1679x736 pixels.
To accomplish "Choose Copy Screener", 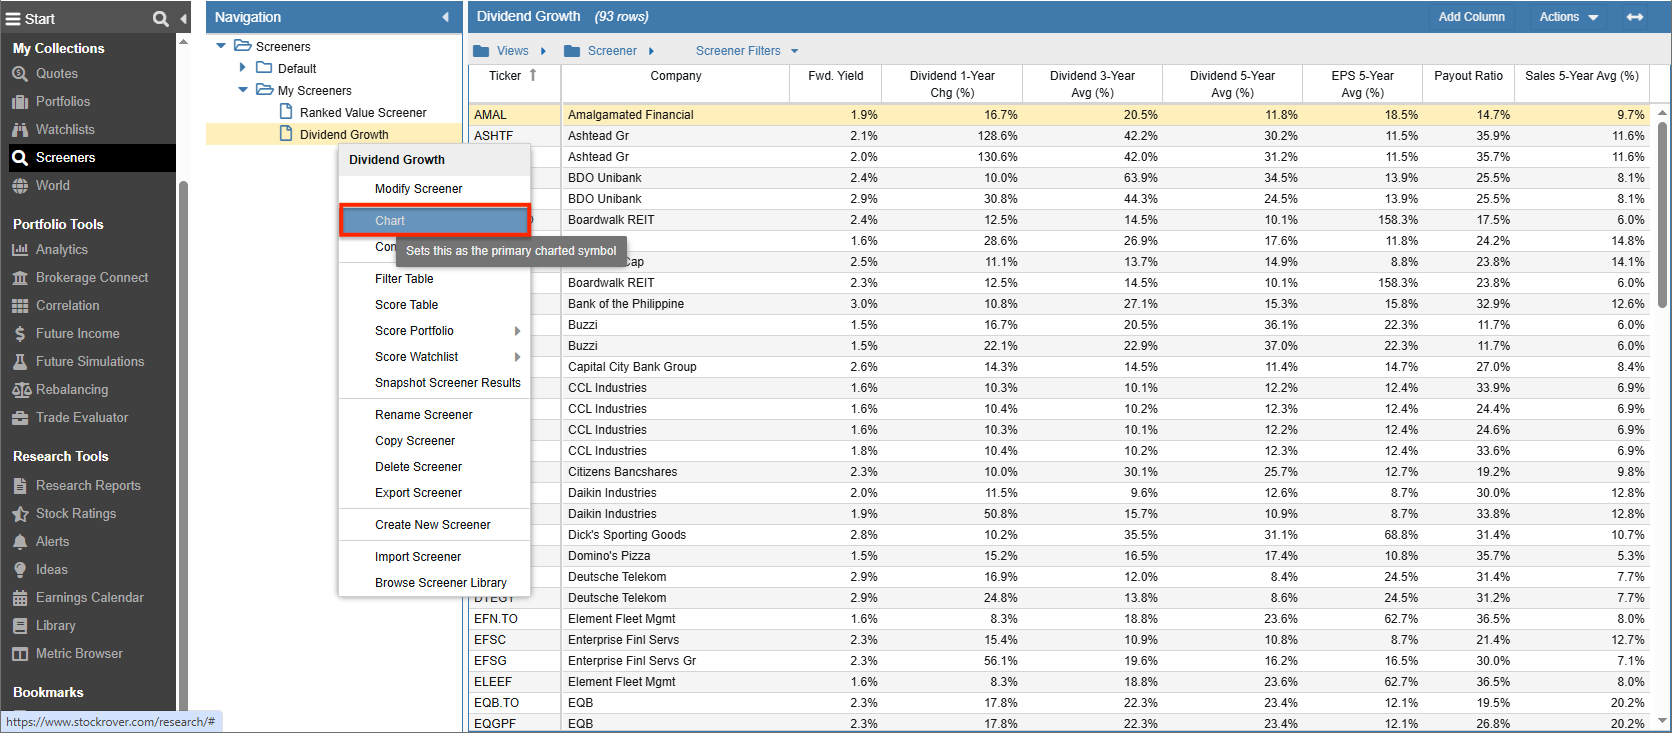I will [434, 441].
